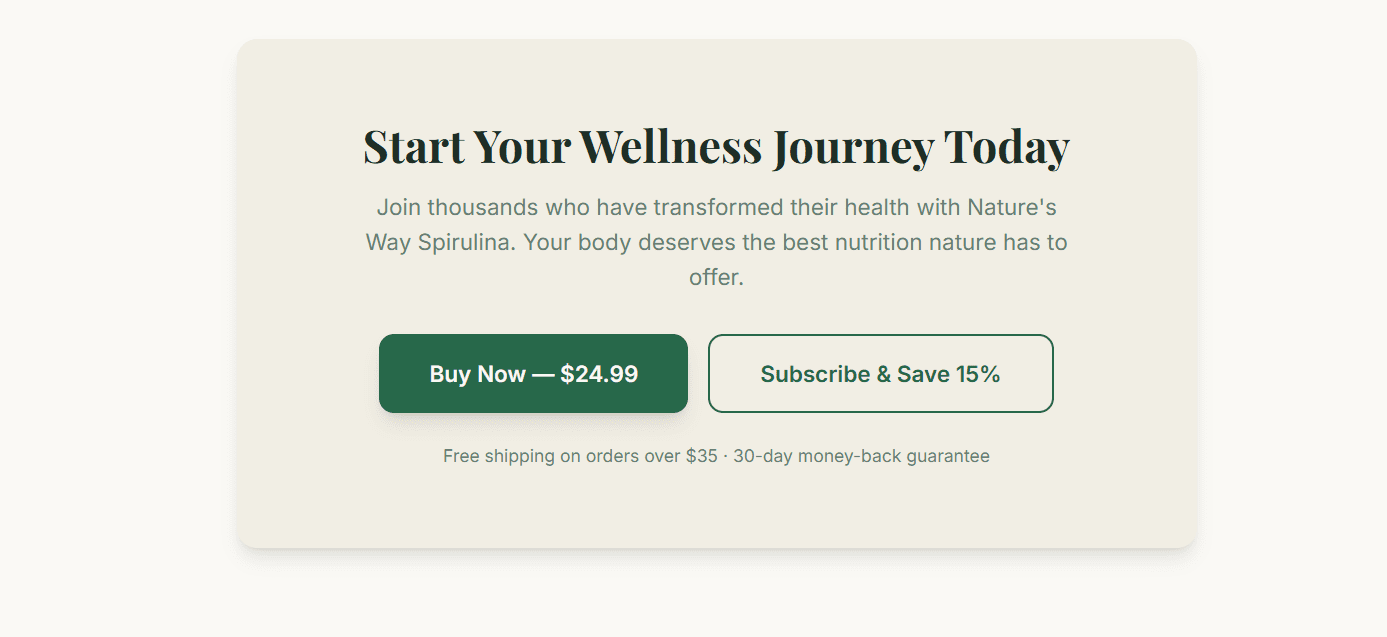Click the Subscribe & Save 15% button

pyautogui.click(x=880, y=374)
